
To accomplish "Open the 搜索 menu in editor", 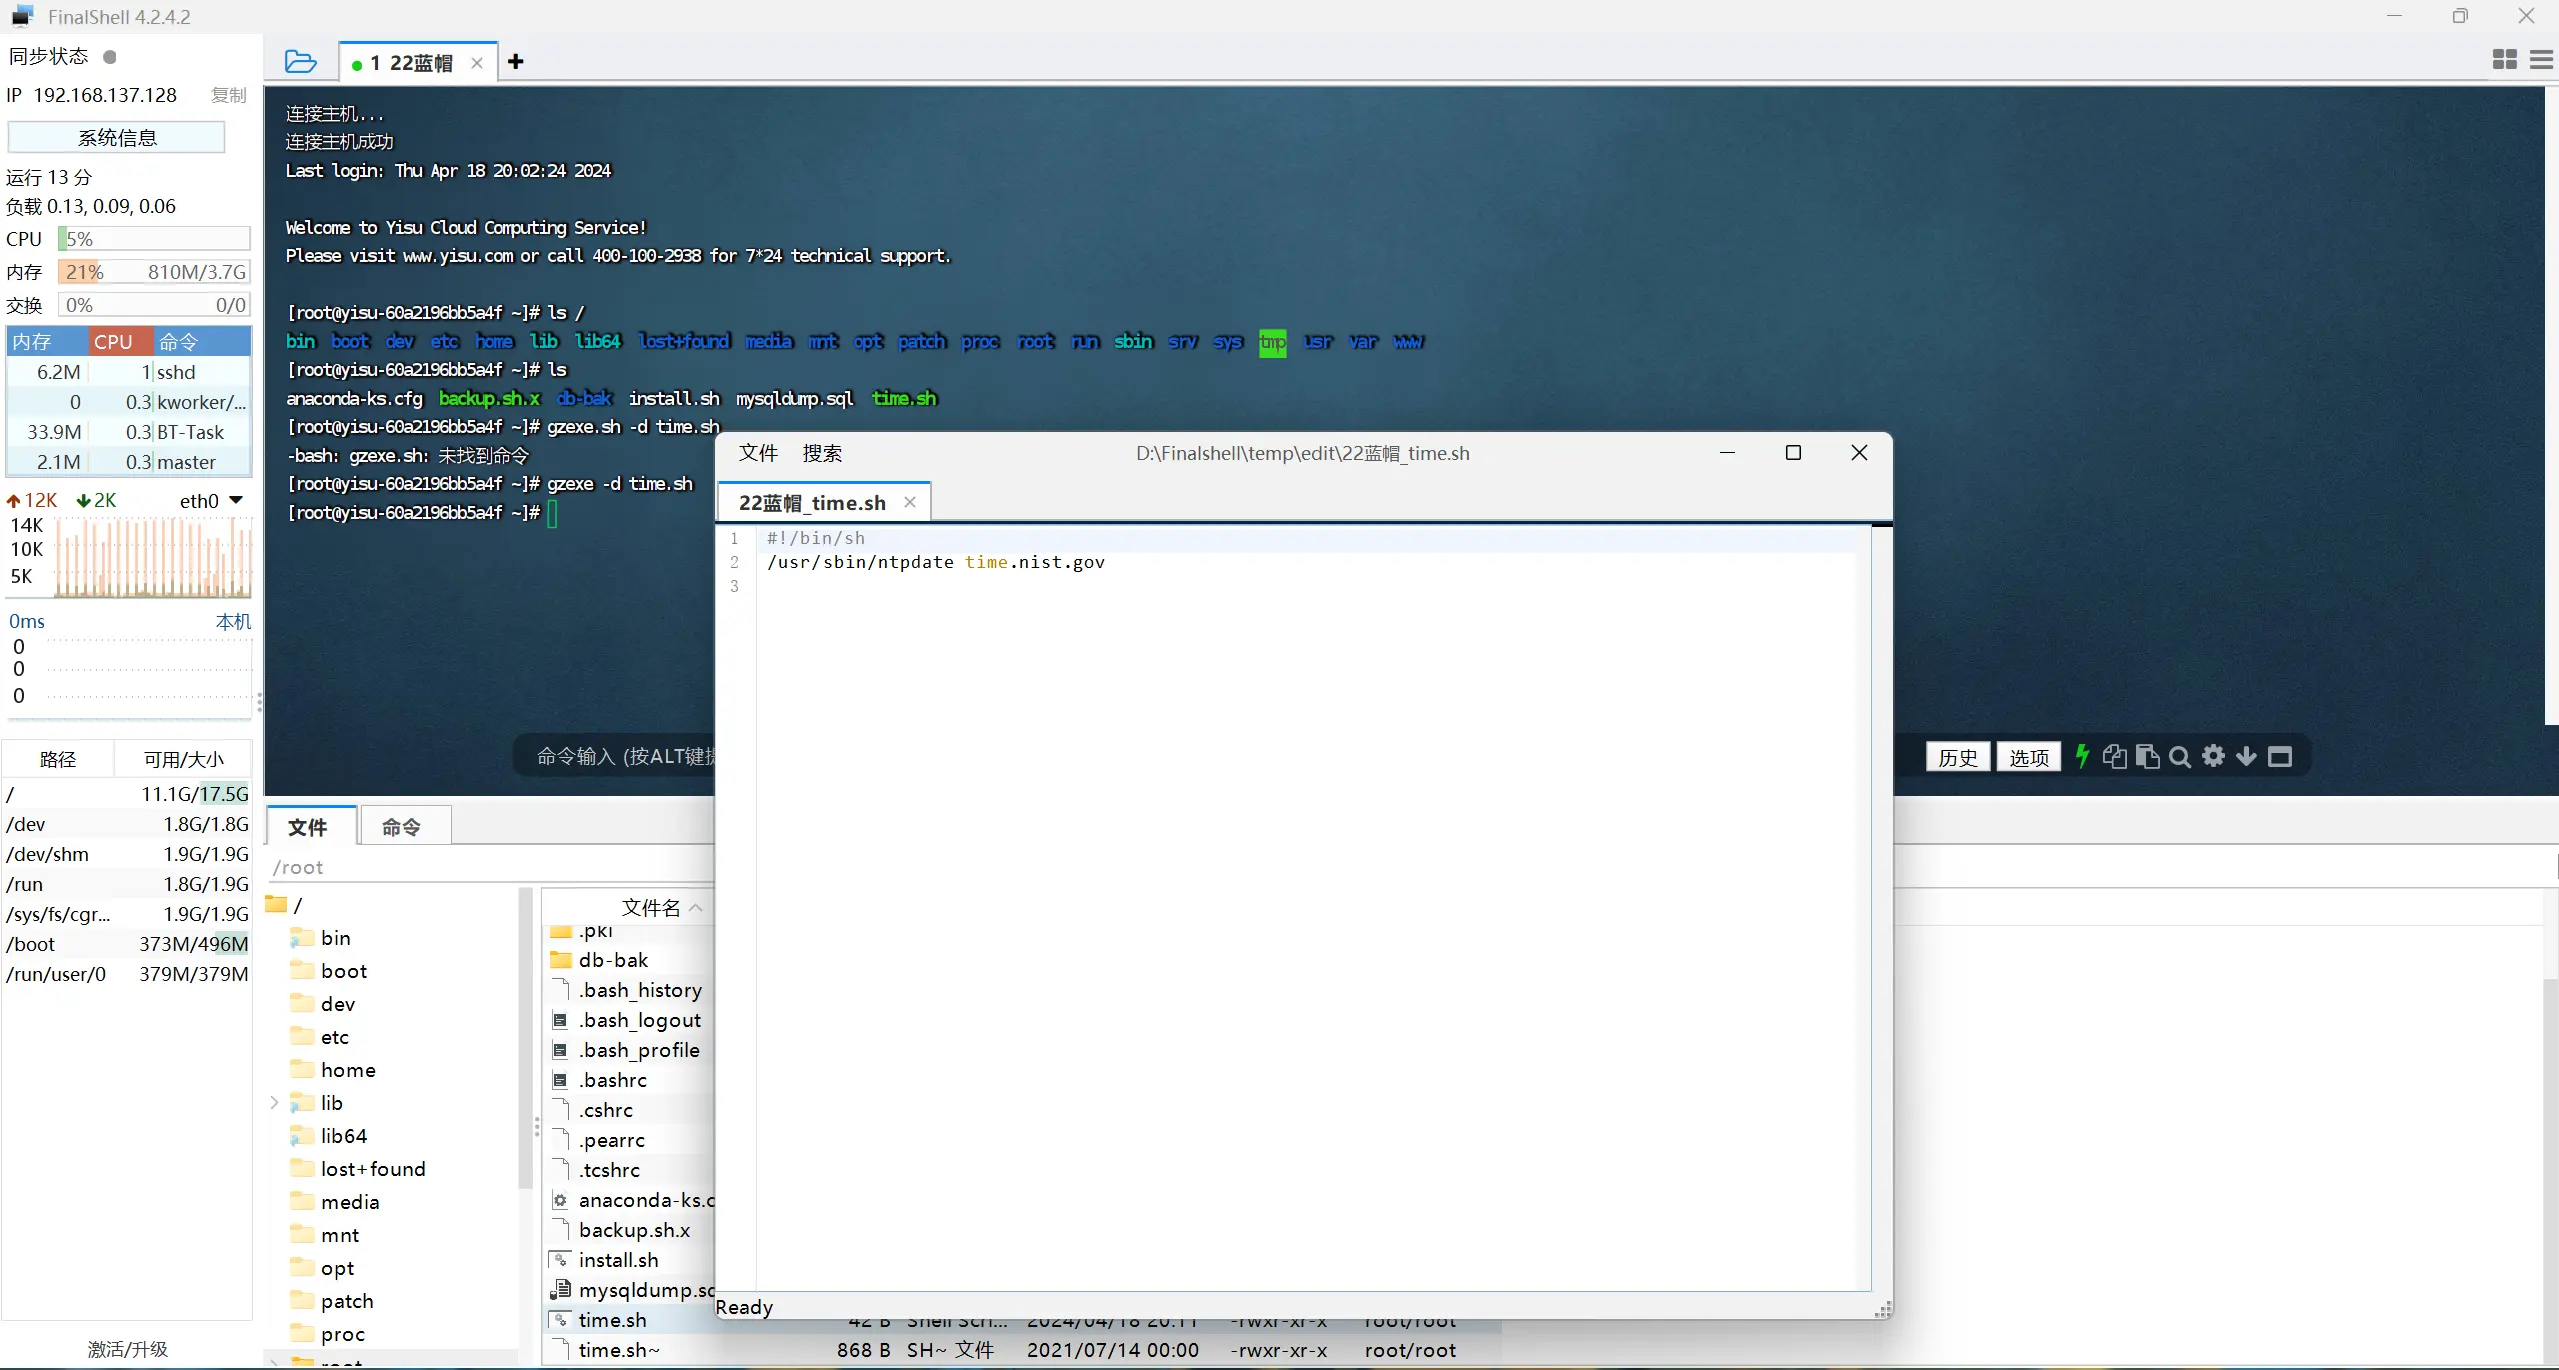I will (x=822, y=453).
